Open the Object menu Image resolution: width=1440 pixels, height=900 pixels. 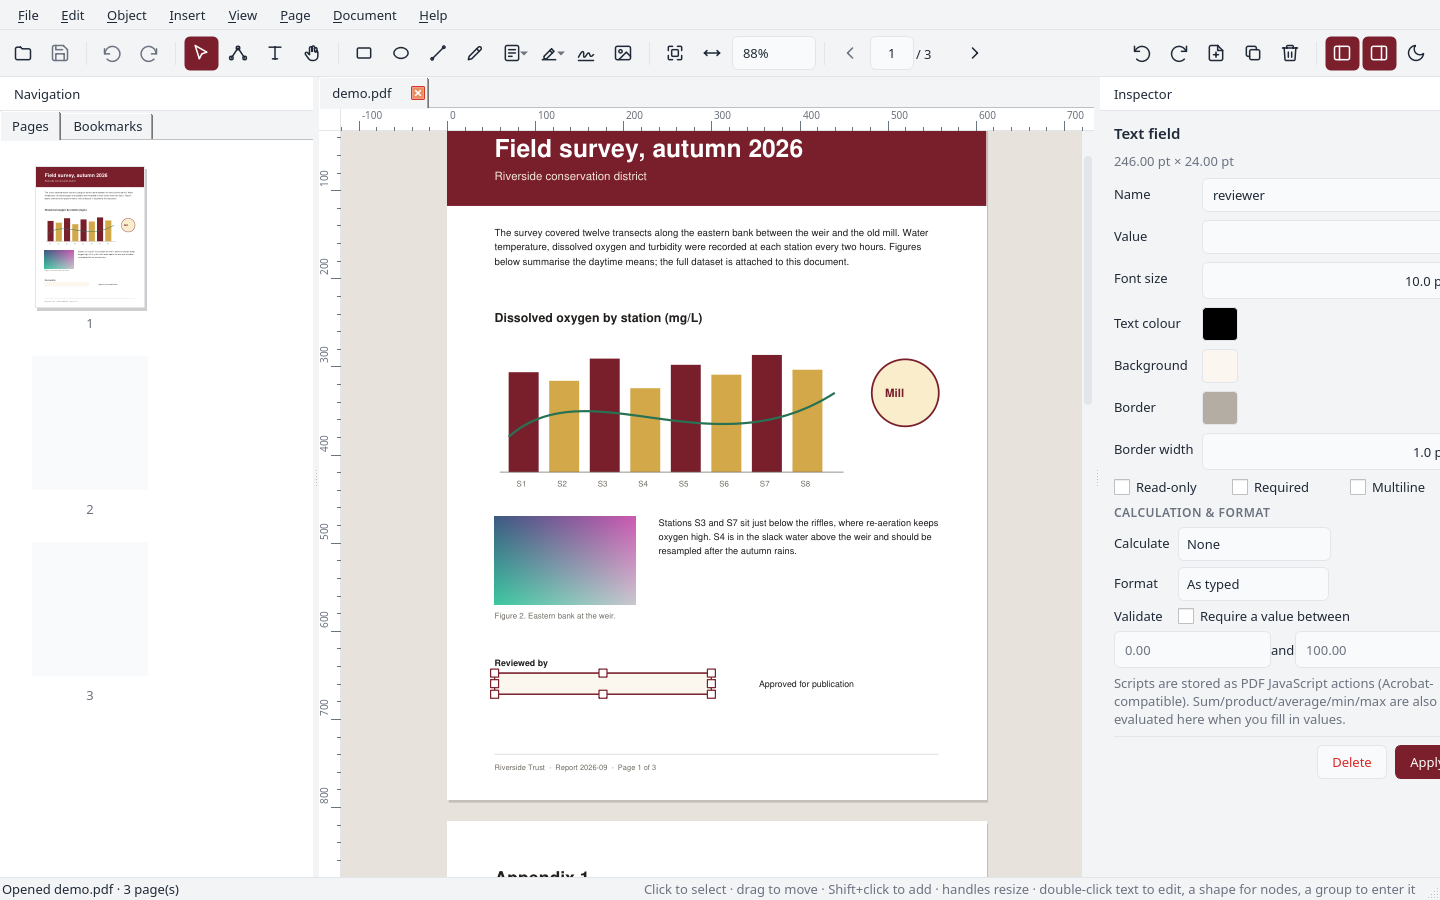pos(126,15)
